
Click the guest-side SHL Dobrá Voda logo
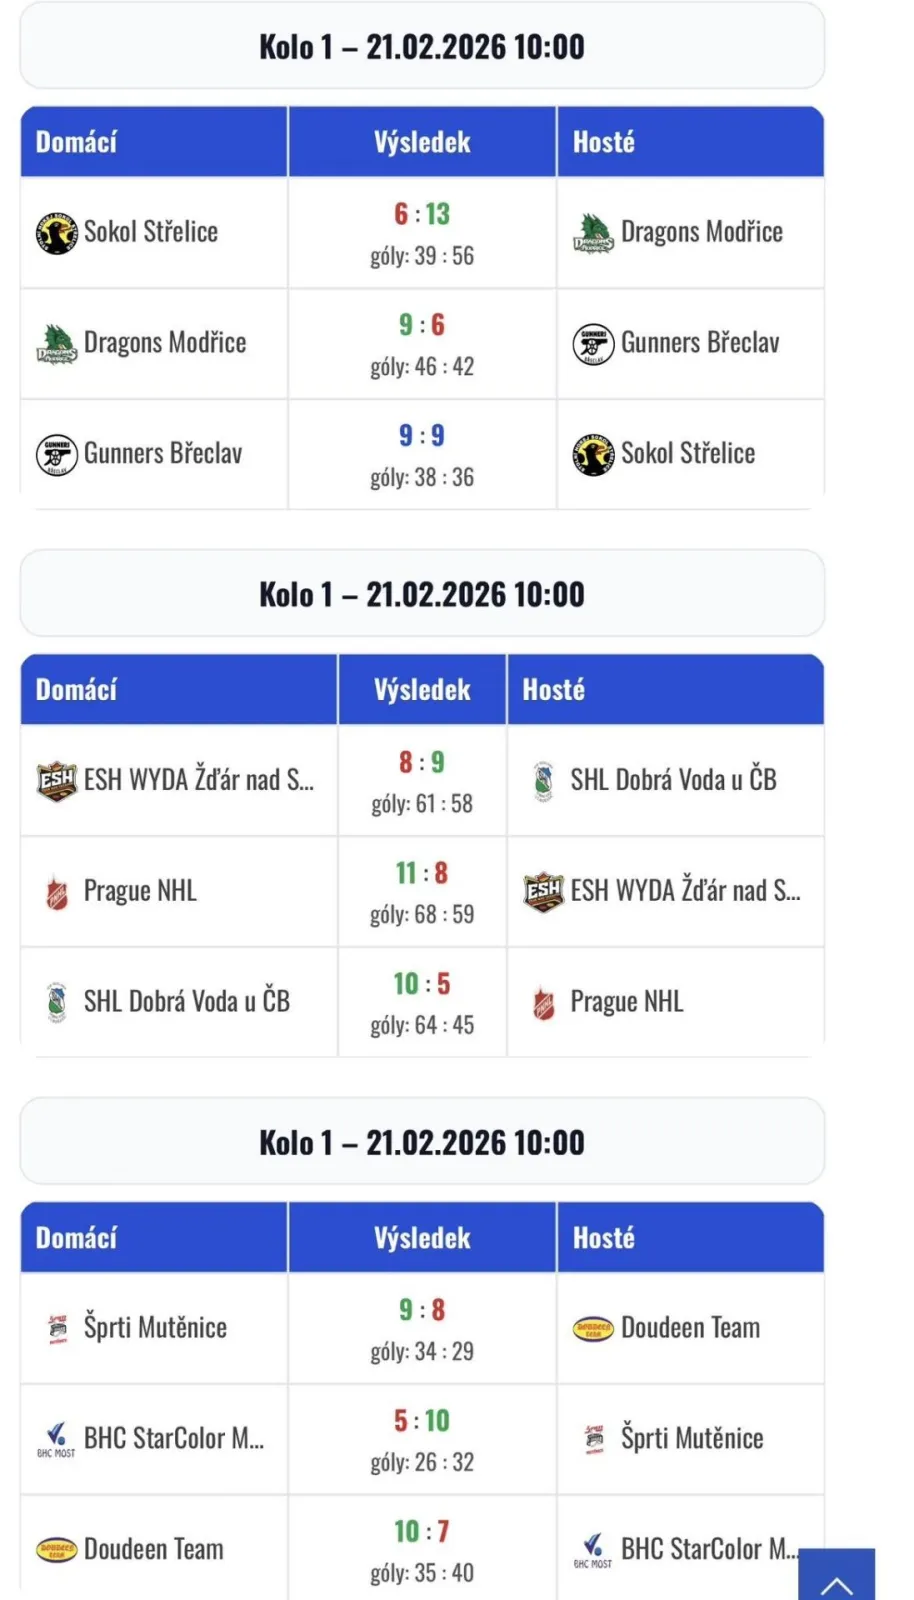click(543, 781)
